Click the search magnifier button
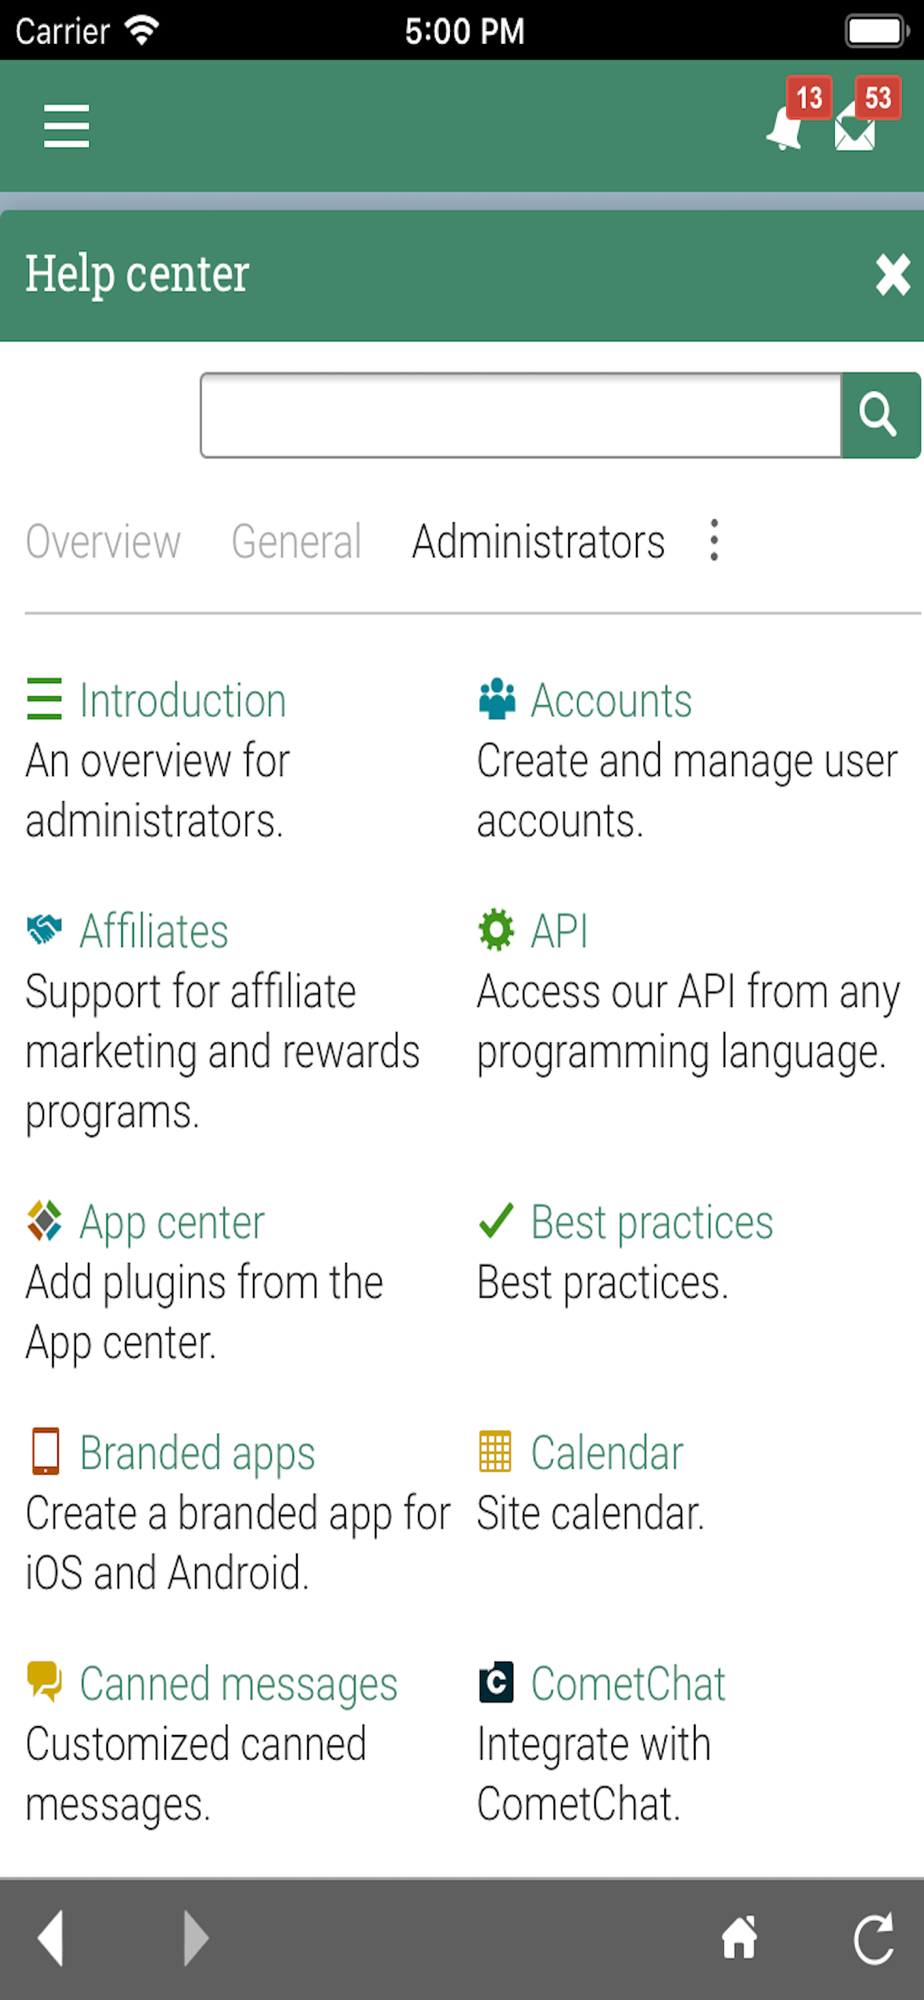 [880, 415]
